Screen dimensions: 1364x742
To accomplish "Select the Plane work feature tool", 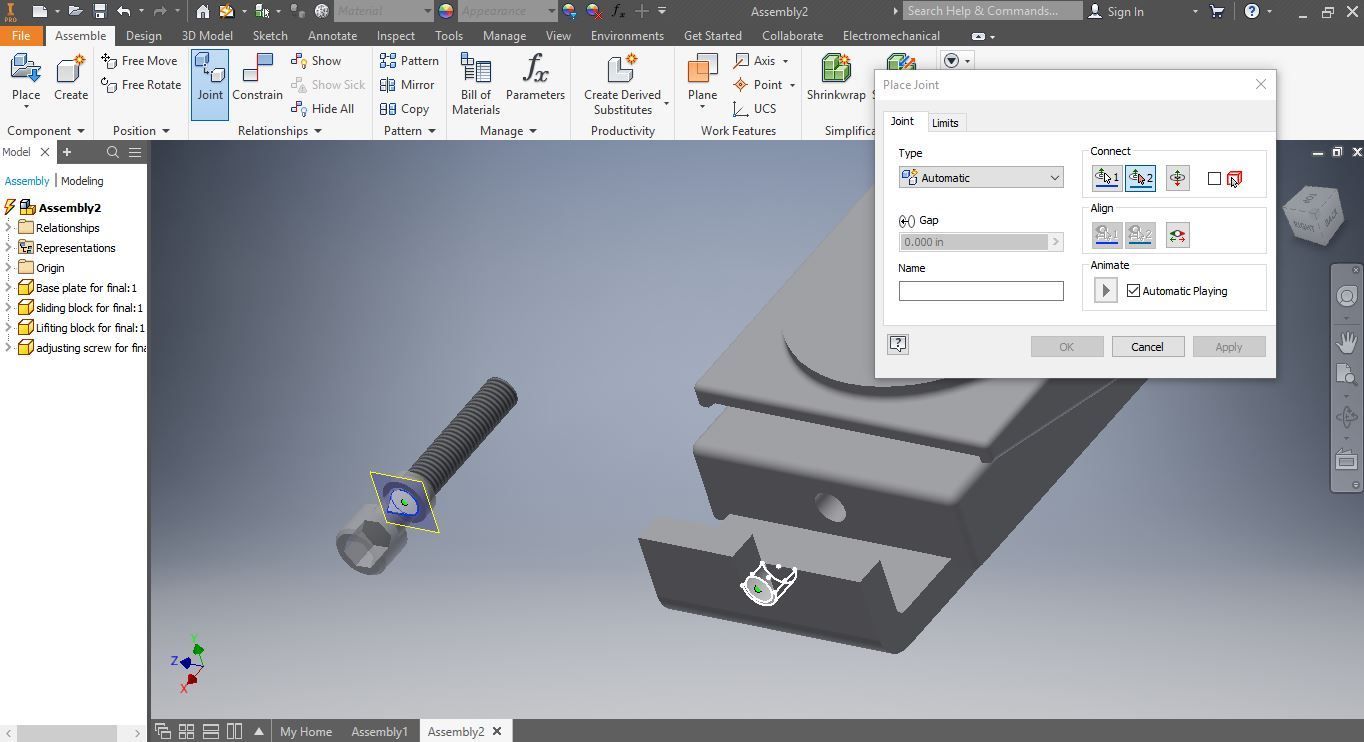I will click(x=702, y=78).
